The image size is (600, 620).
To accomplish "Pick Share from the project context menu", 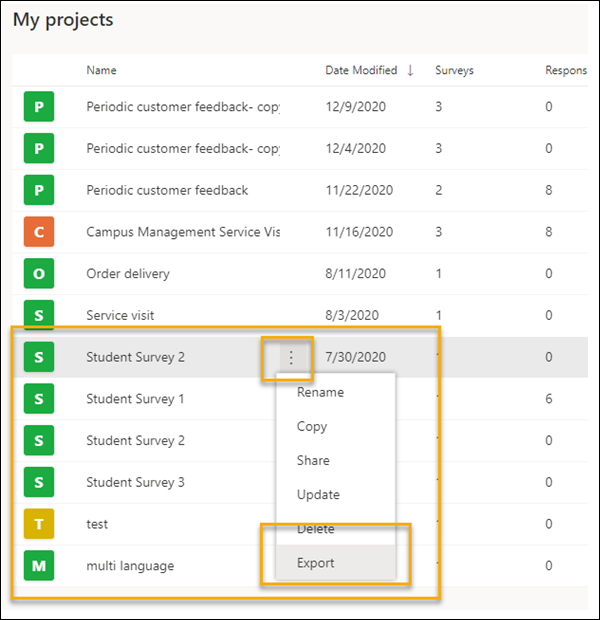I will click(x=313, y=460).
